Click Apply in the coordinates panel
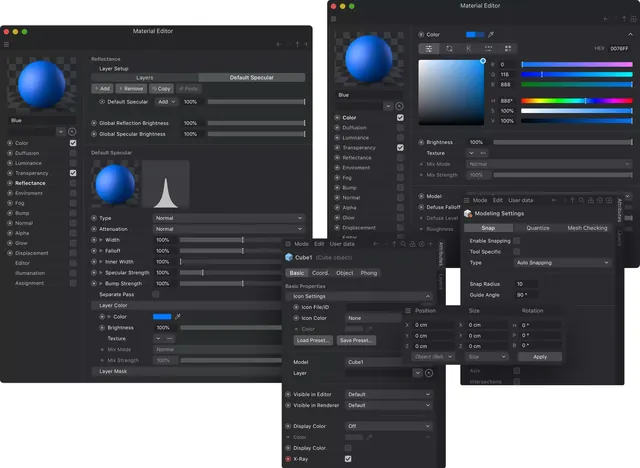 (540, 357)
